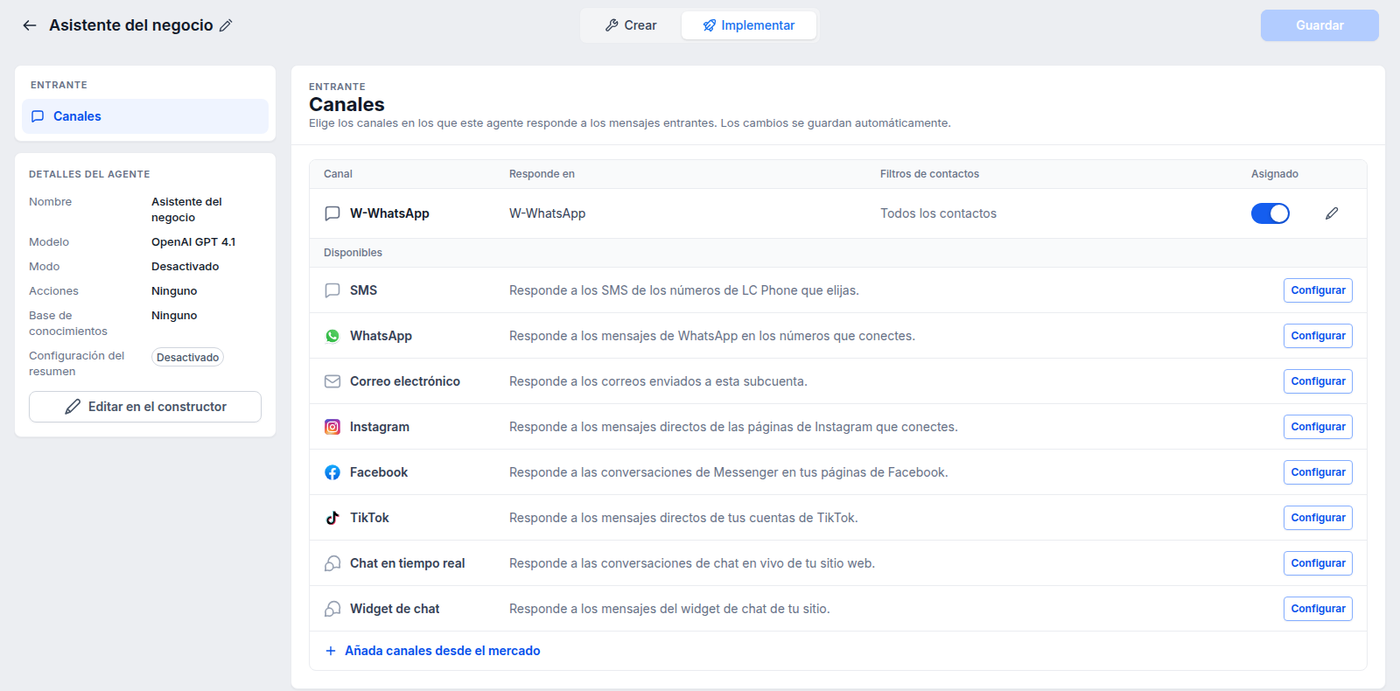1400x691 pixels.
Task: Click the Instagram logo icon
Action: [333, 427]
